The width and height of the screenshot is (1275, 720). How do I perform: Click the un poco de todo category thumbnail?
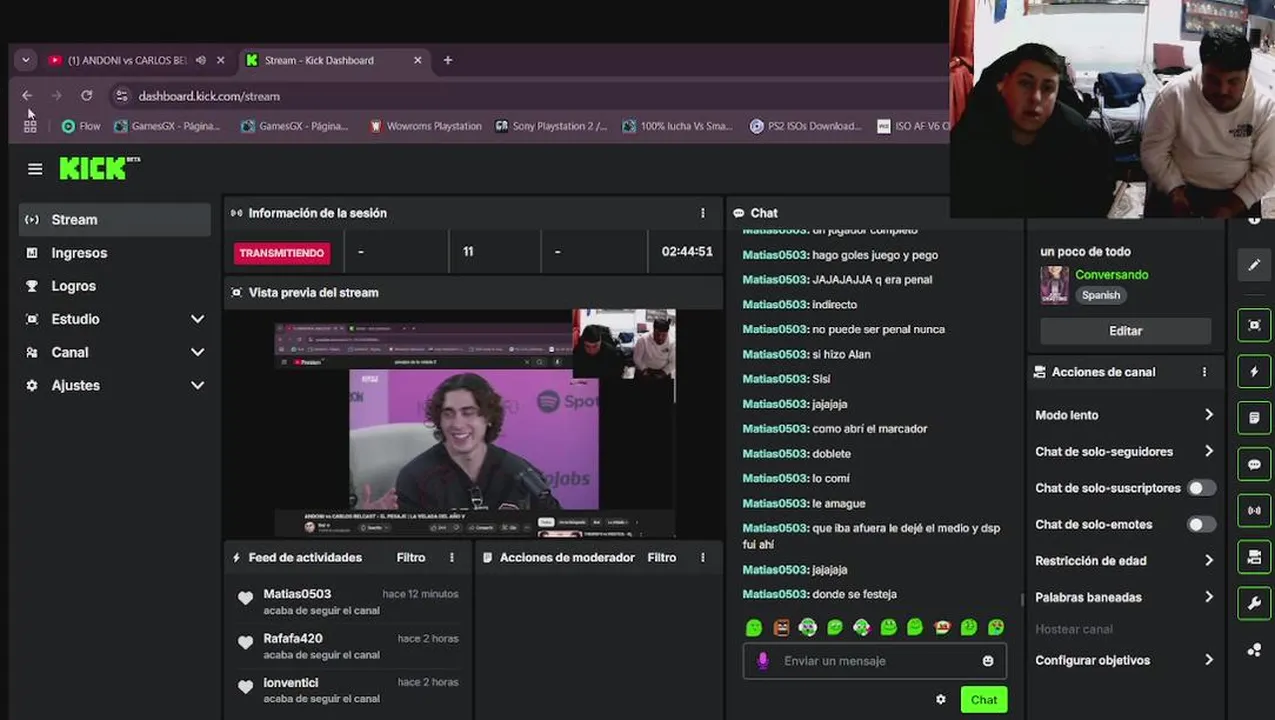click(x=1054, y=285)
